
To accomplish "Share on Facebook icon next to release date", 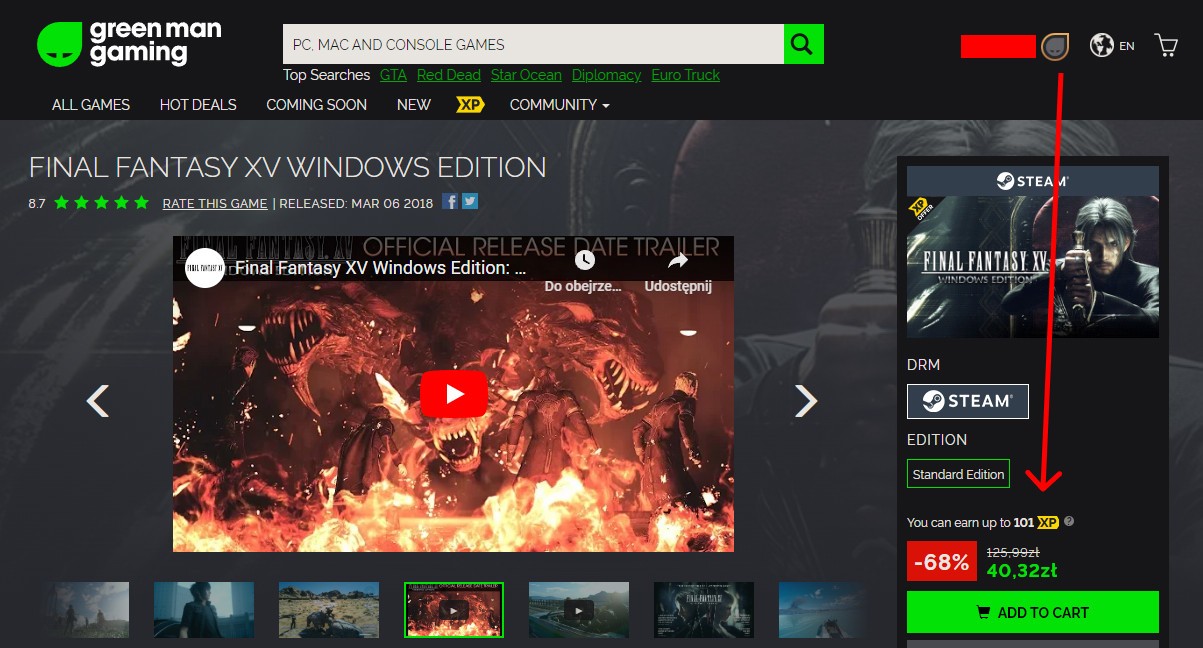I will tap(450, 202).
